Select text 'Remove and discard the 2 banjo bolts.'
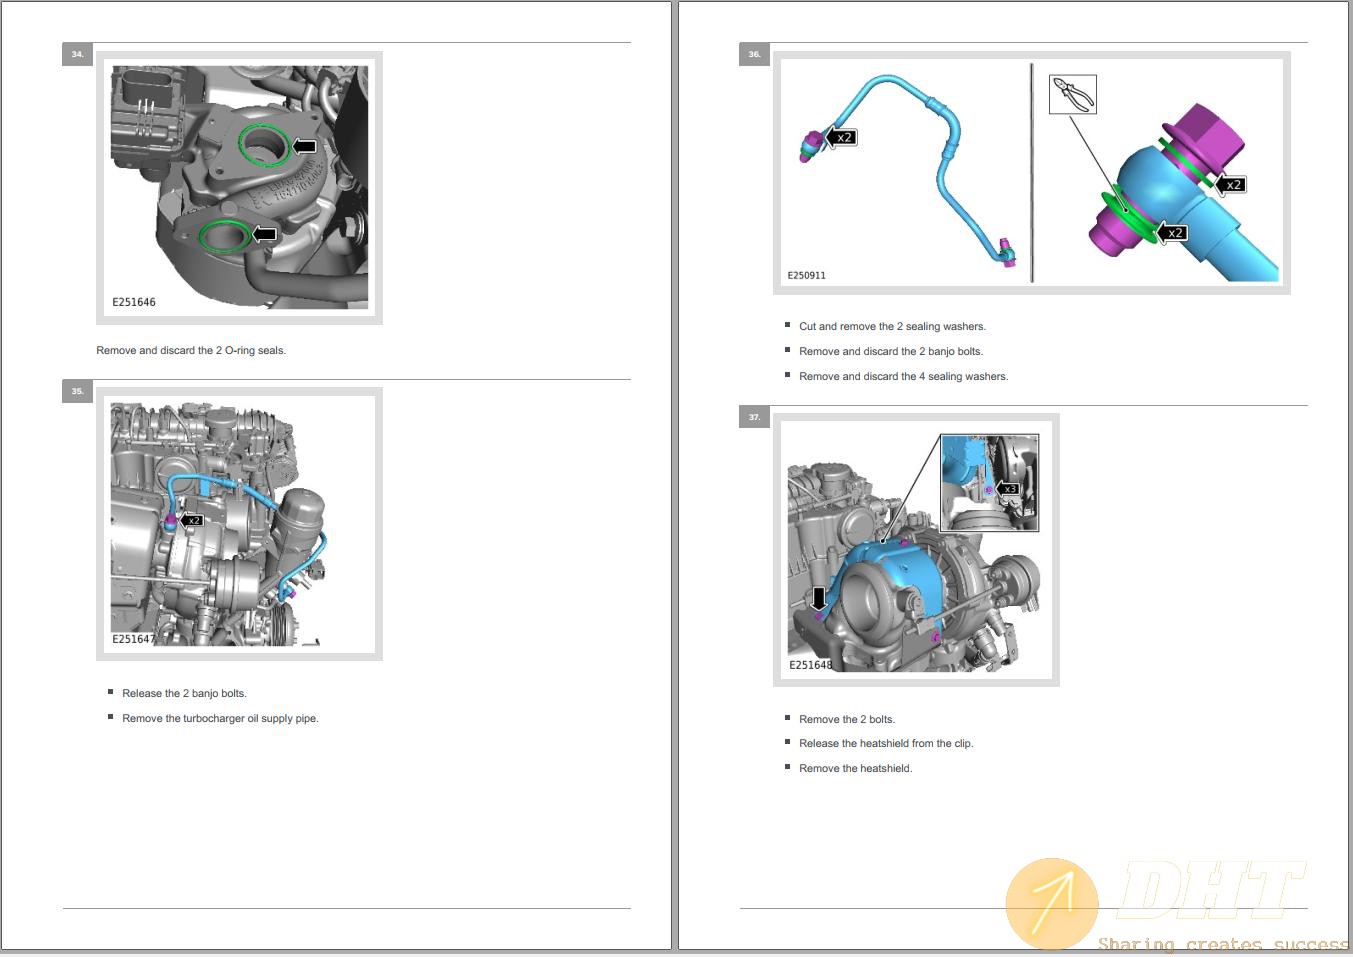The height and width of the screenshot is (957, 1353). point(891,351)
